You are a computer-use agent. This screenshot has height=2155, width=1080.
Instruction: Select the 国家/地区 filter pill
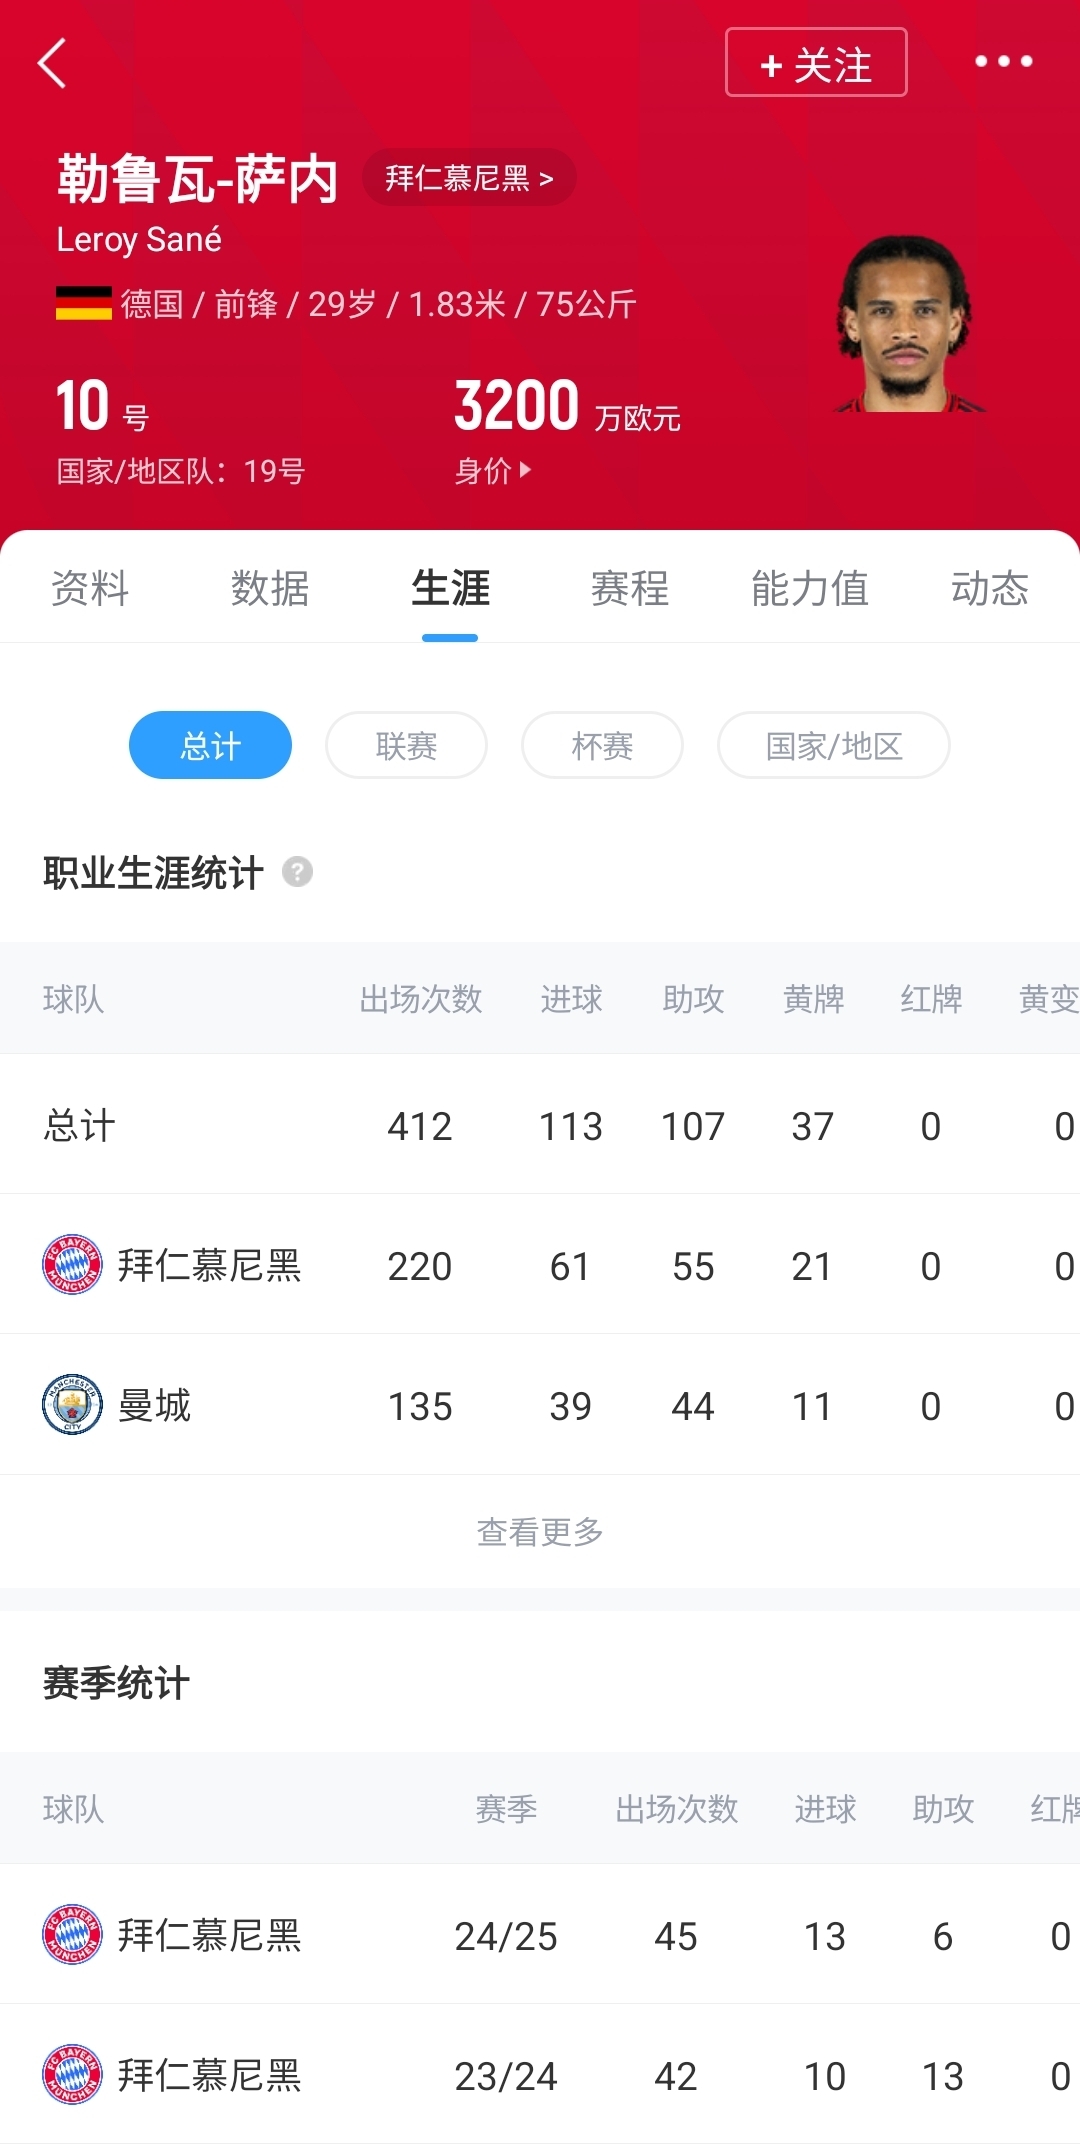click(x=833, y=745)
